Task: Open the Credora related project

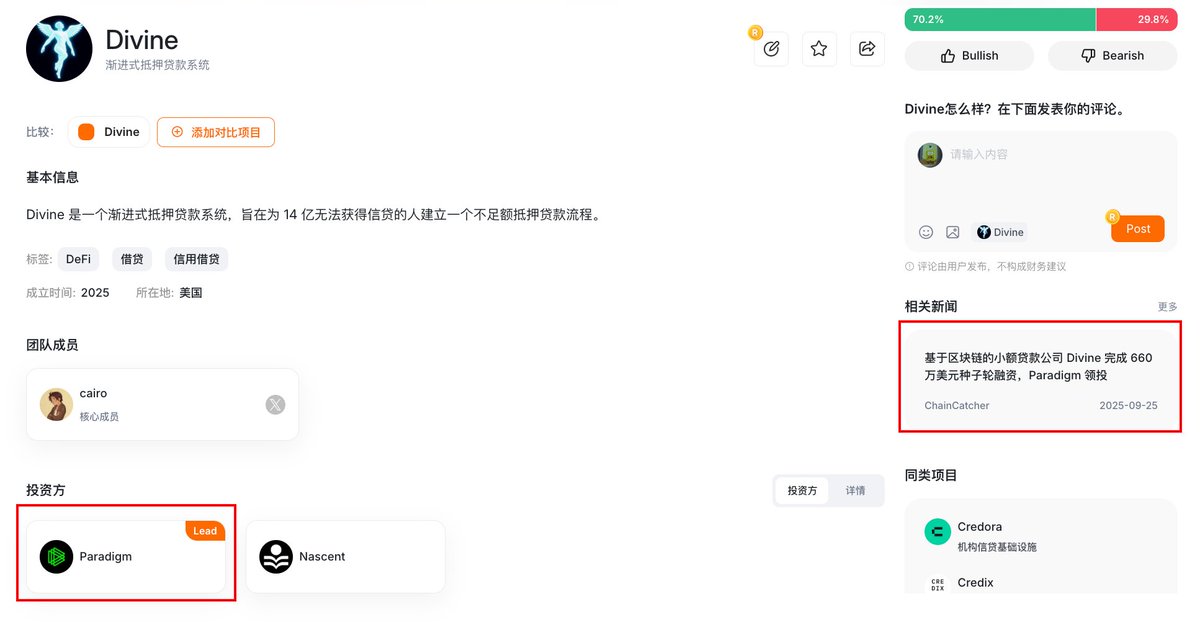Action: point(1041,535)
